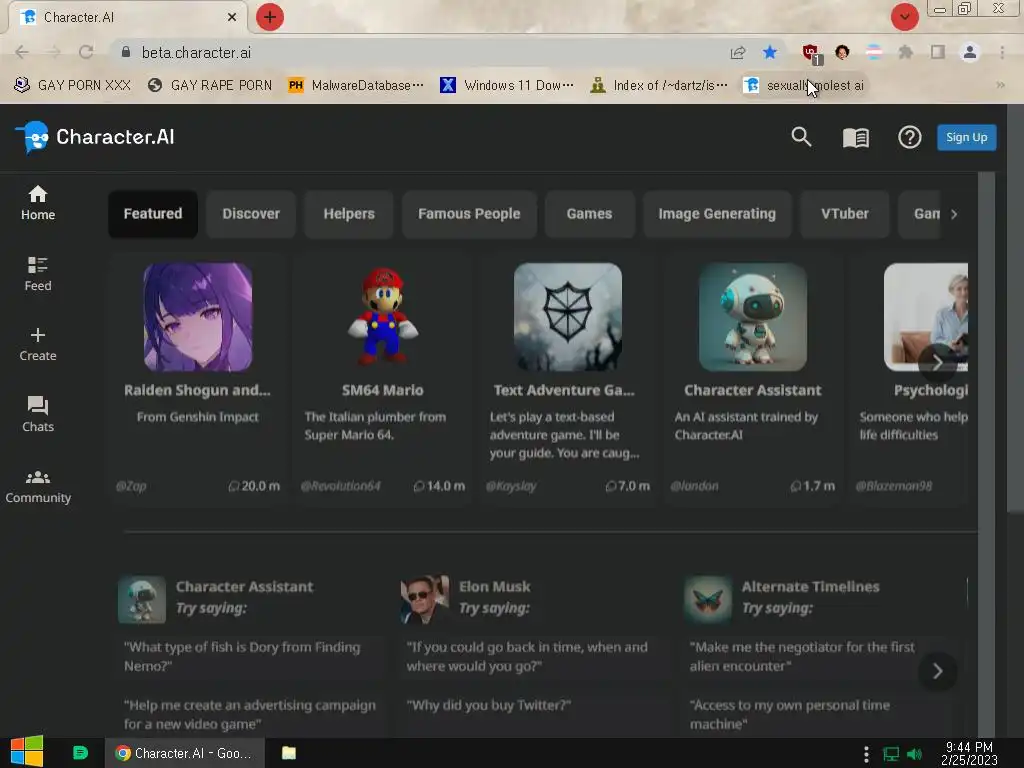Expand tab search red chevron dropdown
The image size is (1024, 768).
[904, 17]
